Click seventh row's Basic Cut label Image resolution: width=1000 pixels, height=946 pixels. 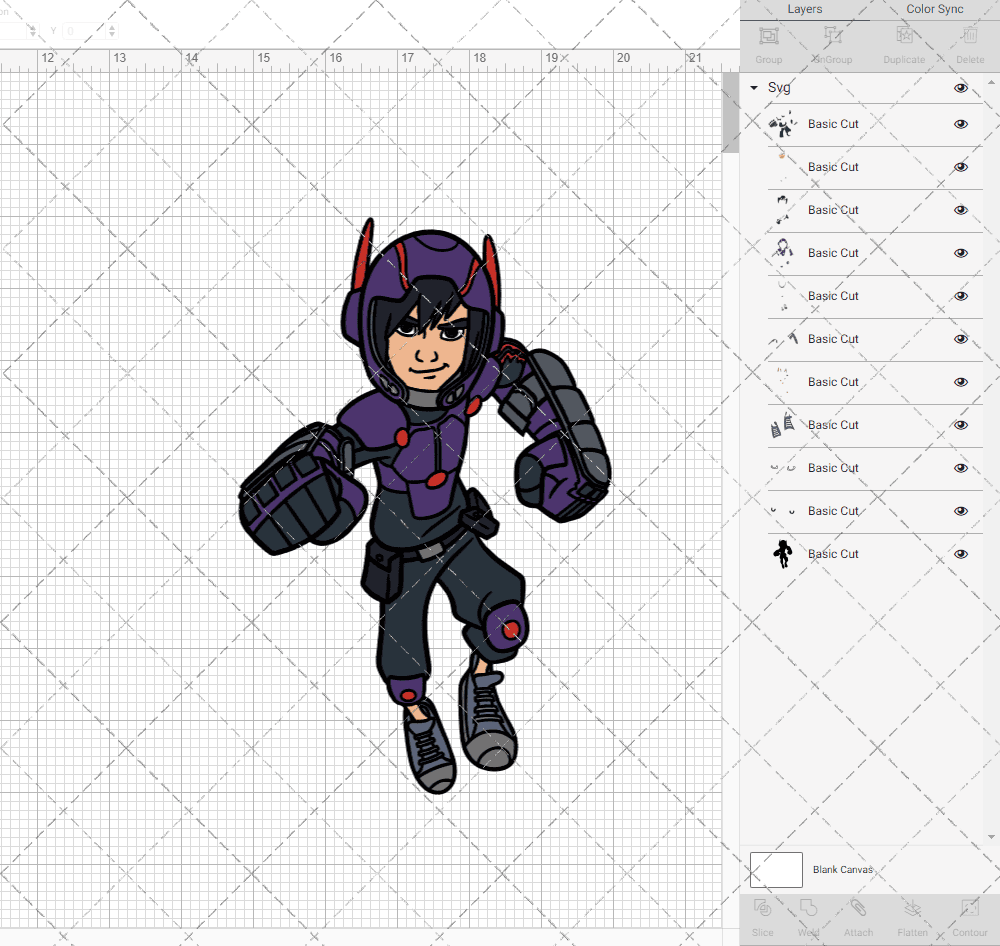point(833,382)
